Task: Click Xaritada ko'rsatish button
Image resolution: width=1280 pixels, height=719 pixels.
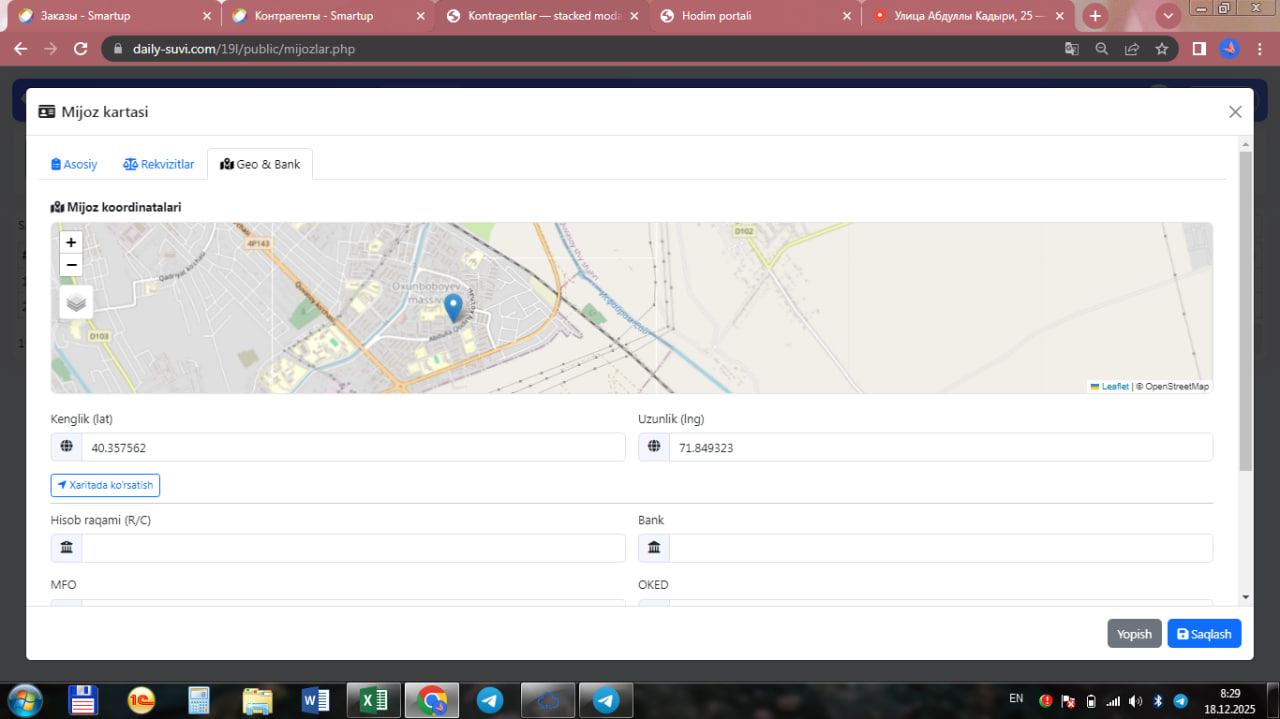Action: (x=105, y=485)
